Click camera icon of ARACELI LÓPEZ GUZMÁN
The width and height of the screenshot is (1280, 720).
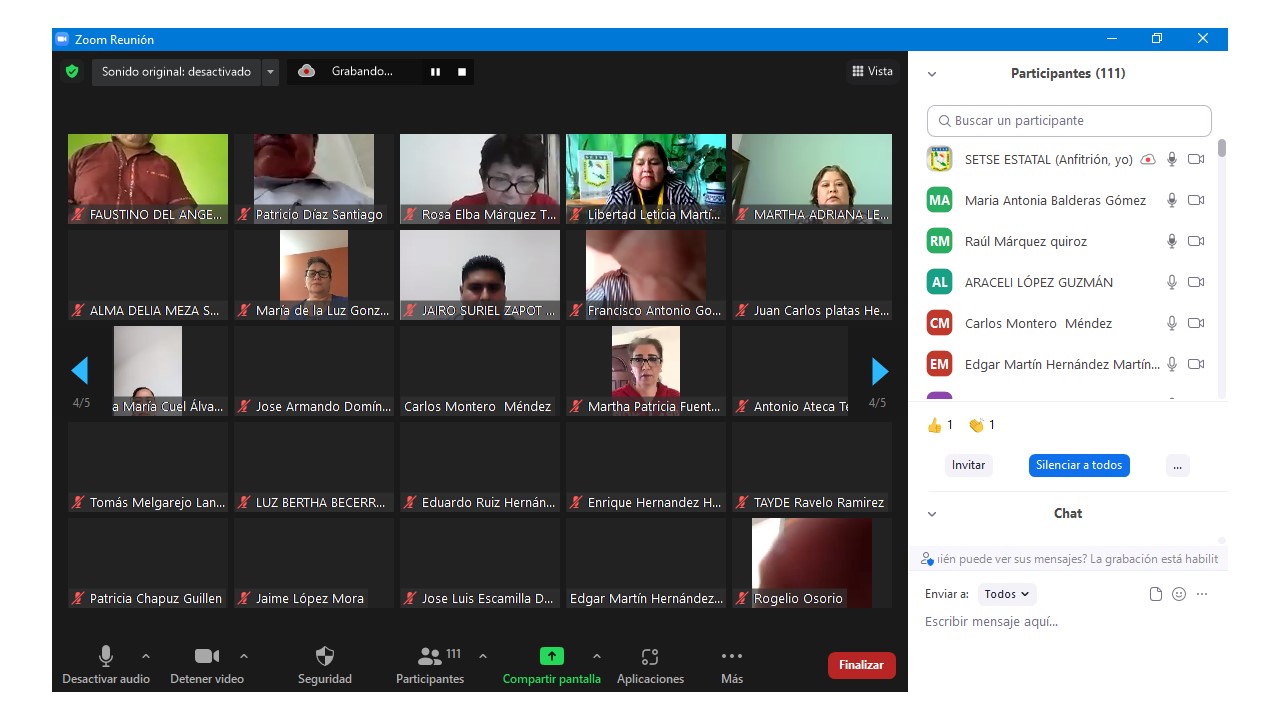coord(1196,282)
